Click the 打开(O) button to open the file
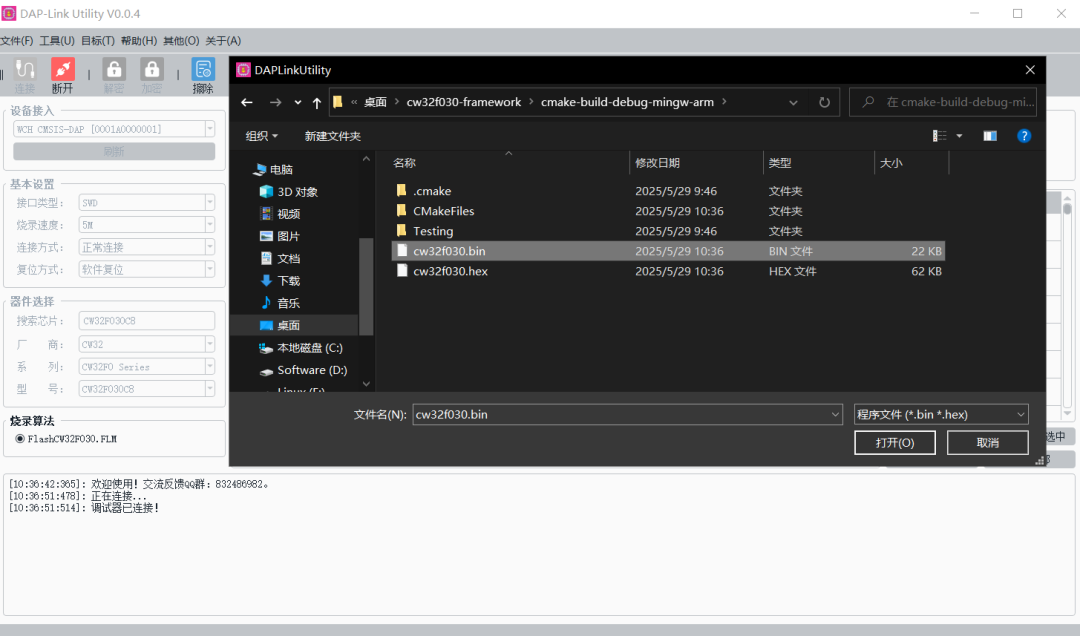Viewport: 1080px width, 636px height. pyautogui.click(x=894, y=442)
